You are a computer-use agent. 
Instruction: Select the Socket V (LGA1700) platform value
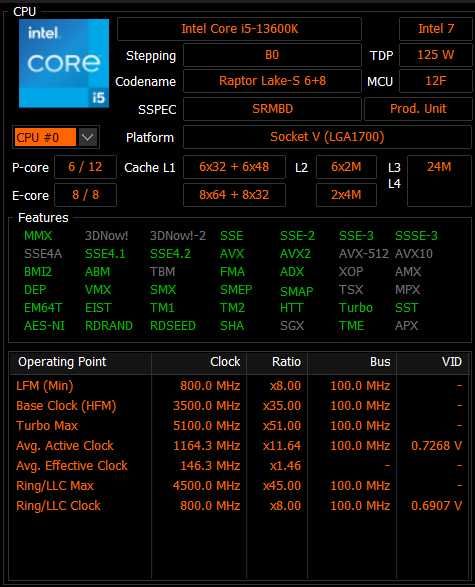pyautogui.click(x=327, y=137)
